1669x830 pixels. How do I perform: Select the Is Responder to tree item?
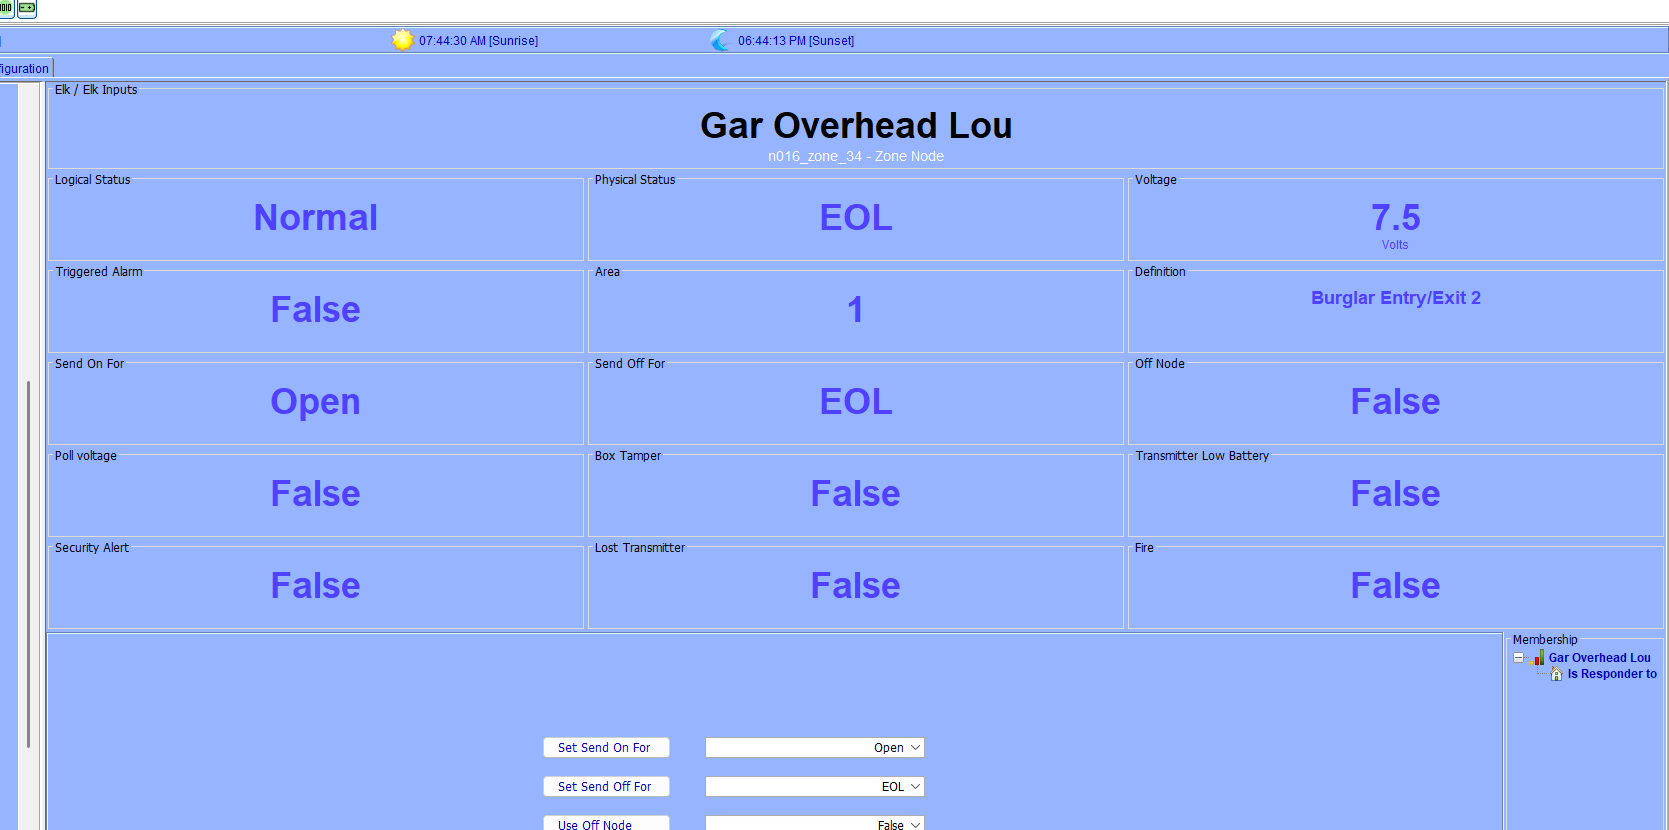pyautogui.click(x=1611, y=674)
